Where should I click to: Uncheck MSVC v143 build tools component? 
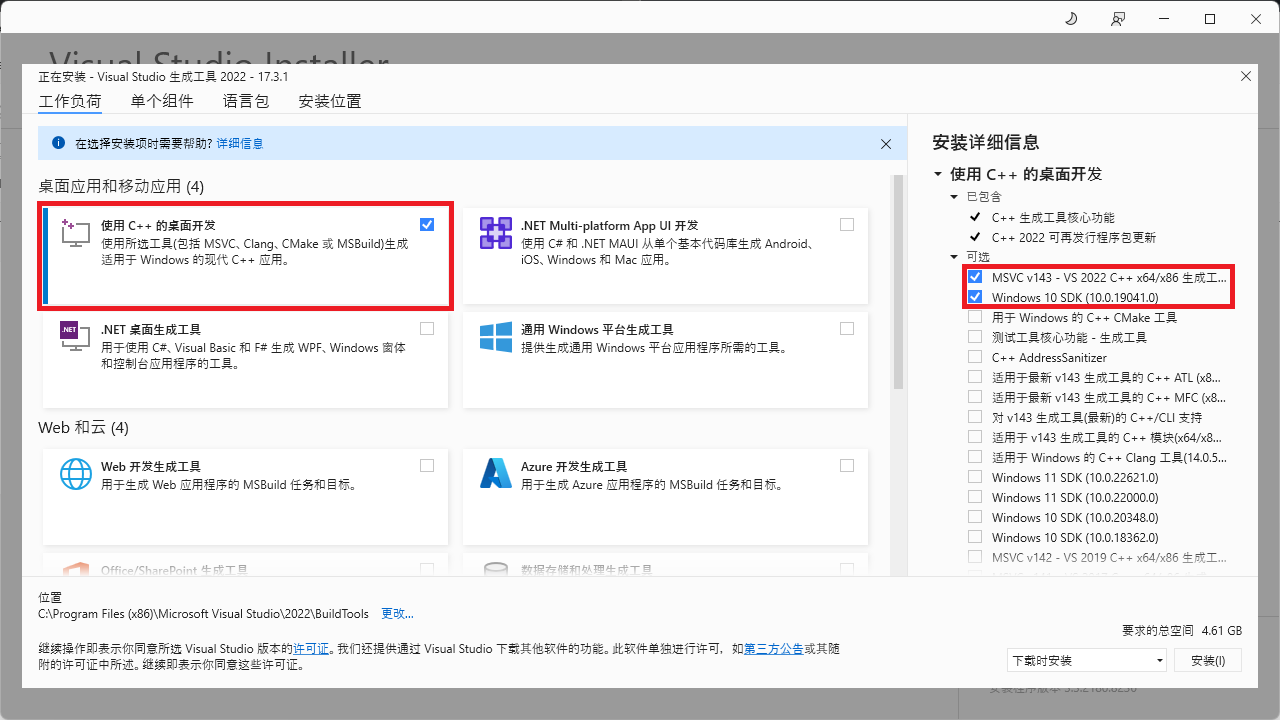[x=975, y=277]
